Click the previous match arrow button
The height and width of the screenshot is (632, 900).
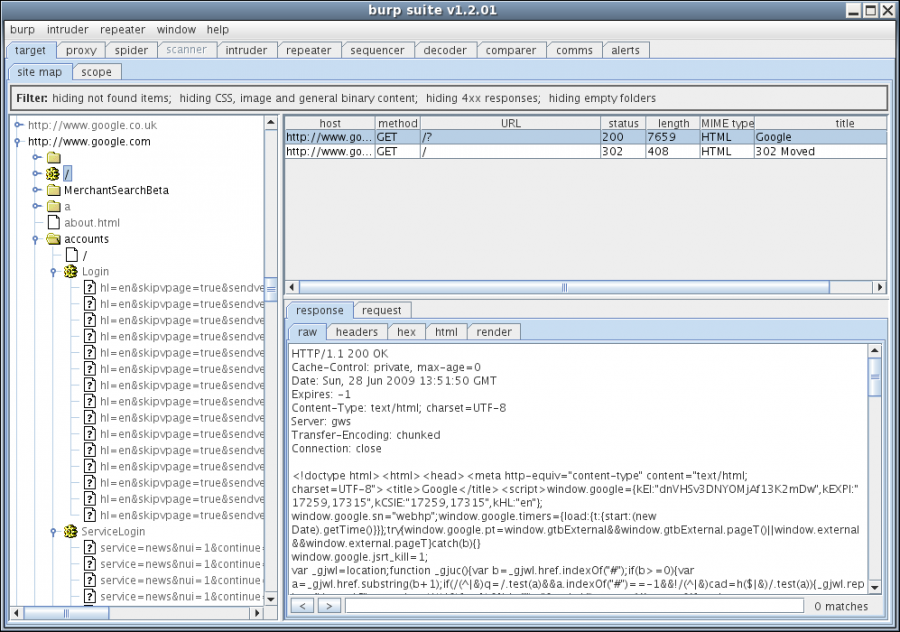click(302, 605)
